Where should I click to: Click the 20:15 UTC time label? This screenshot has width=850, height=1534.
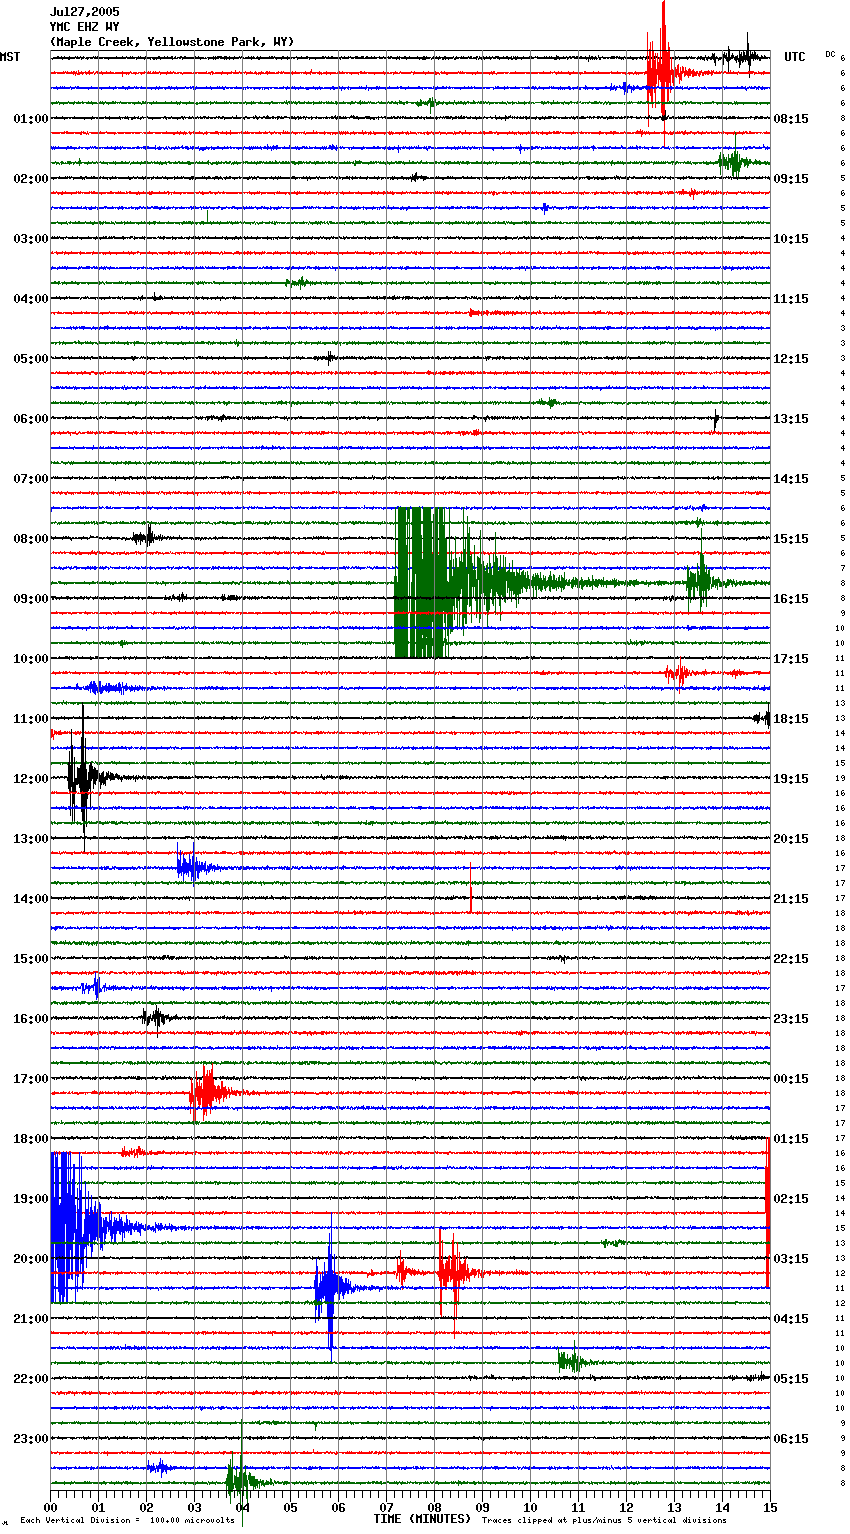[x=791, y=839]
